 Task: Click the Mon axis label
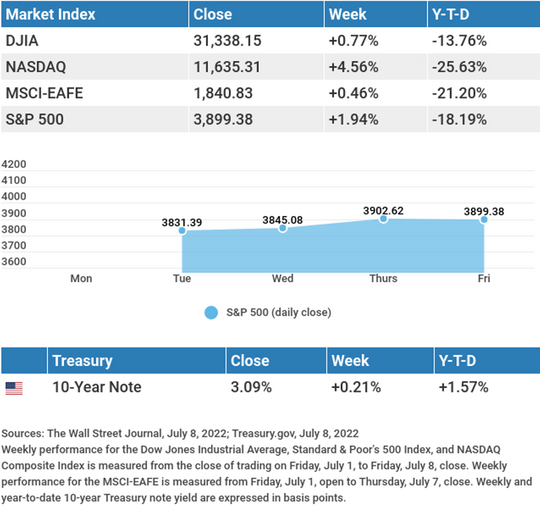click(x=81, y=278)
